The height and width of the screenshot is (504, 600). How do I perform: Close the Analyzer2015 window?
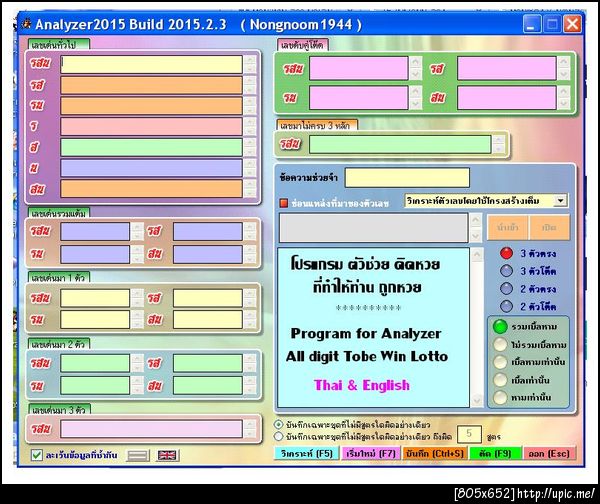(x=573, y=24)
